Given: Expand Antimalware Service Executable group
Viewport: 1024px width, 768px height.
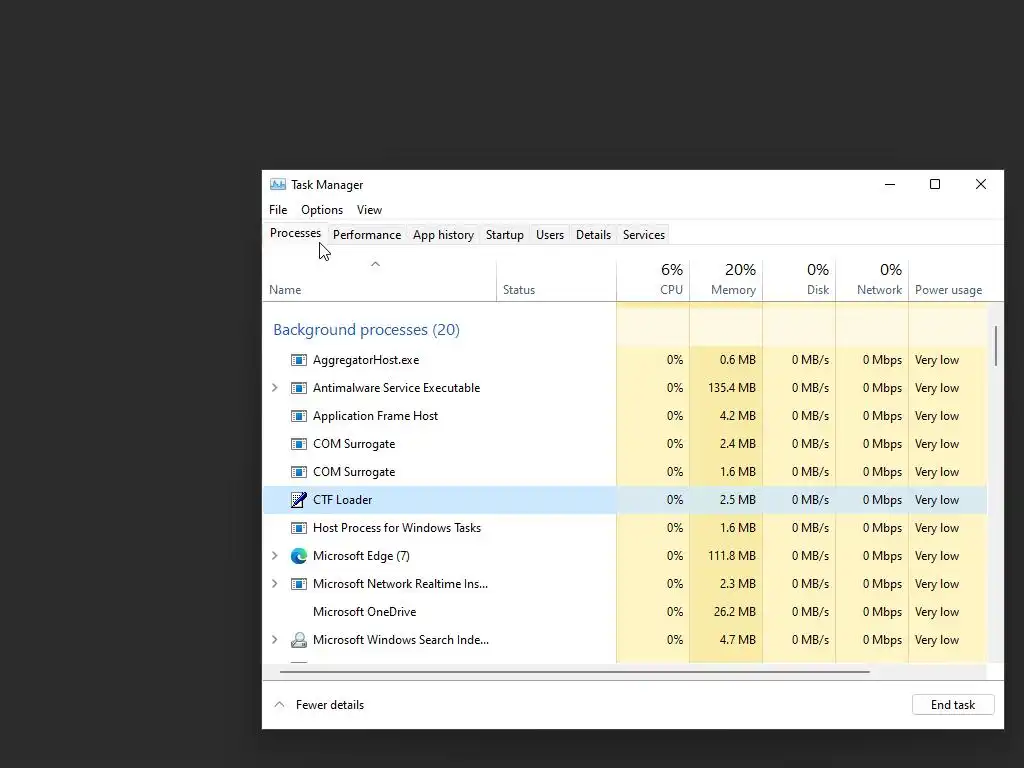Looking at the screenshot, I should point(275,388).
